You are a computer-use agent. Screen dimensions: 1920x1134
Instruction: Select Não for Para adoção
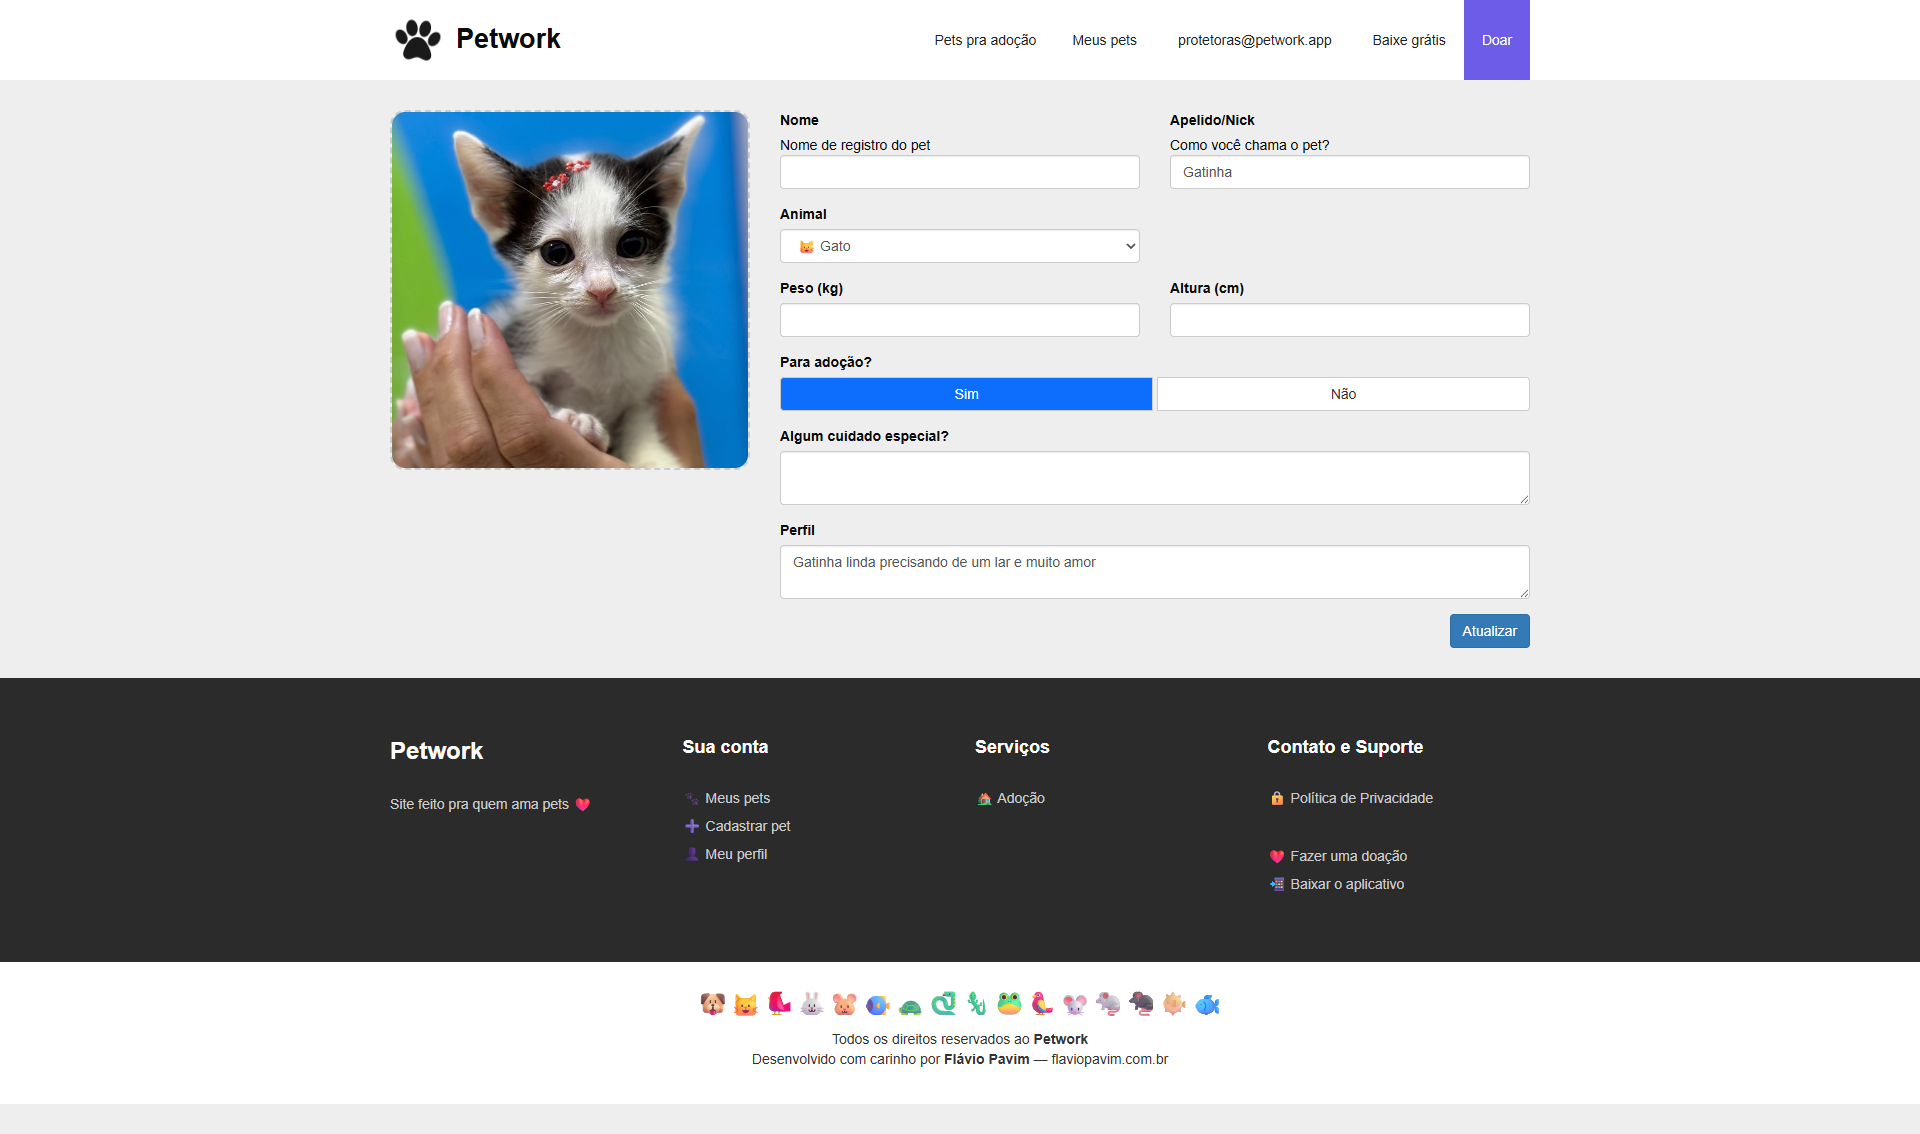point(1343,394)
